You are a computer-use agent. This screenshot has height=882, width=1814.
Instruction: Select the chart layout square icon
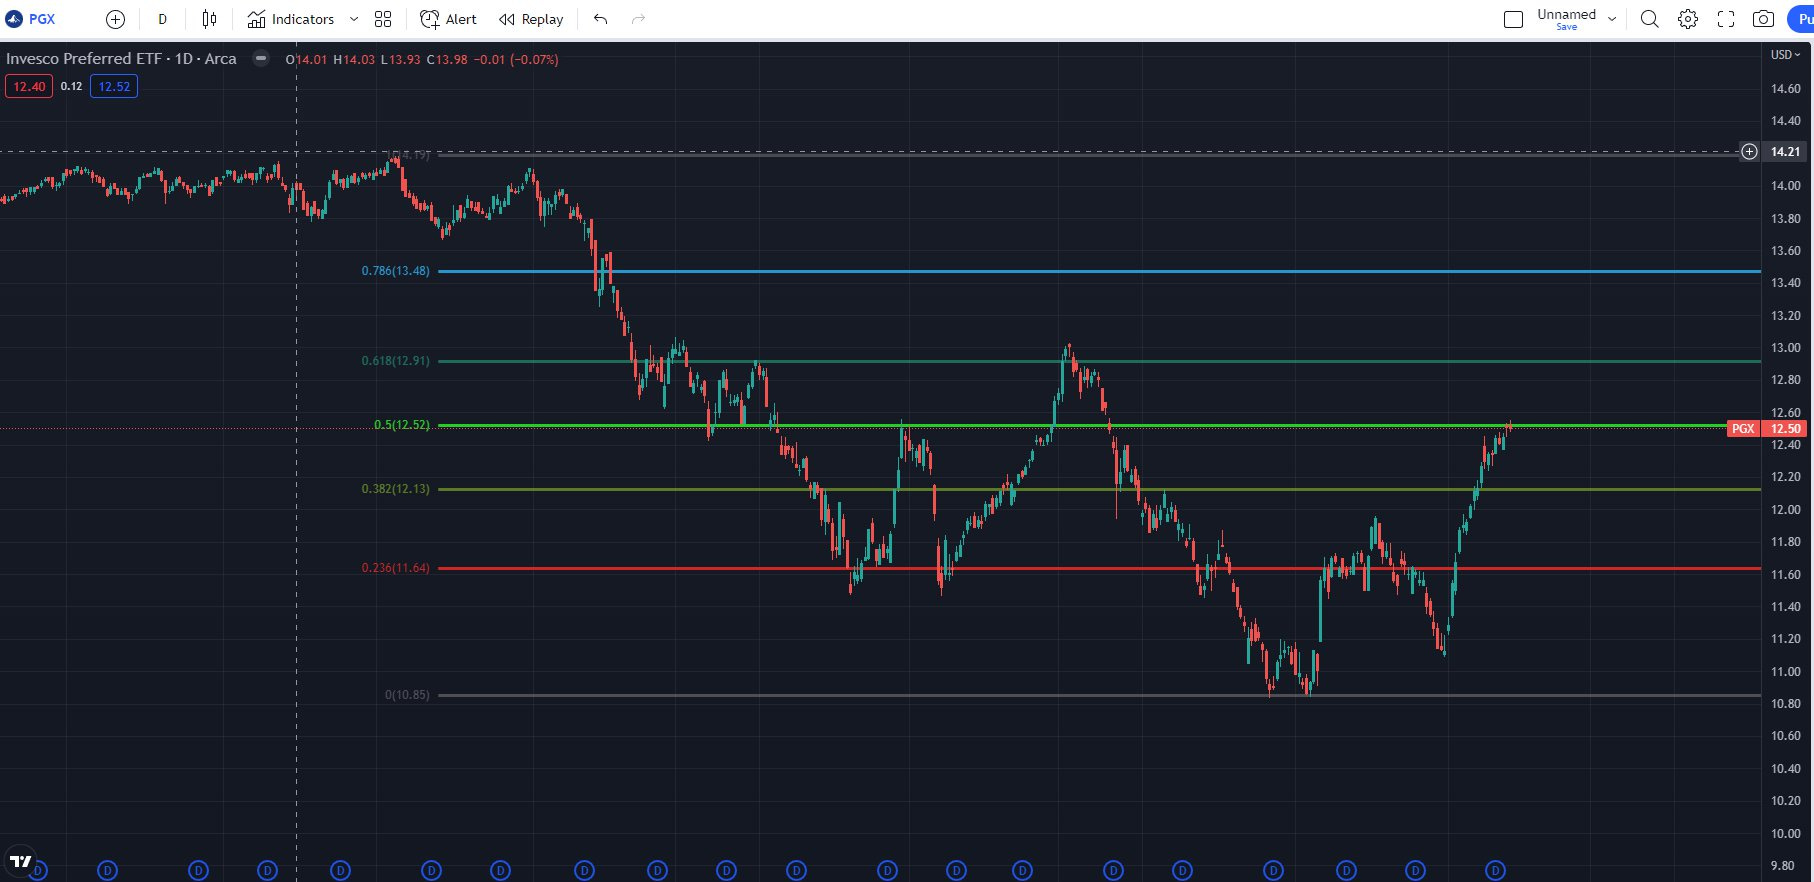click(1513, 19)
